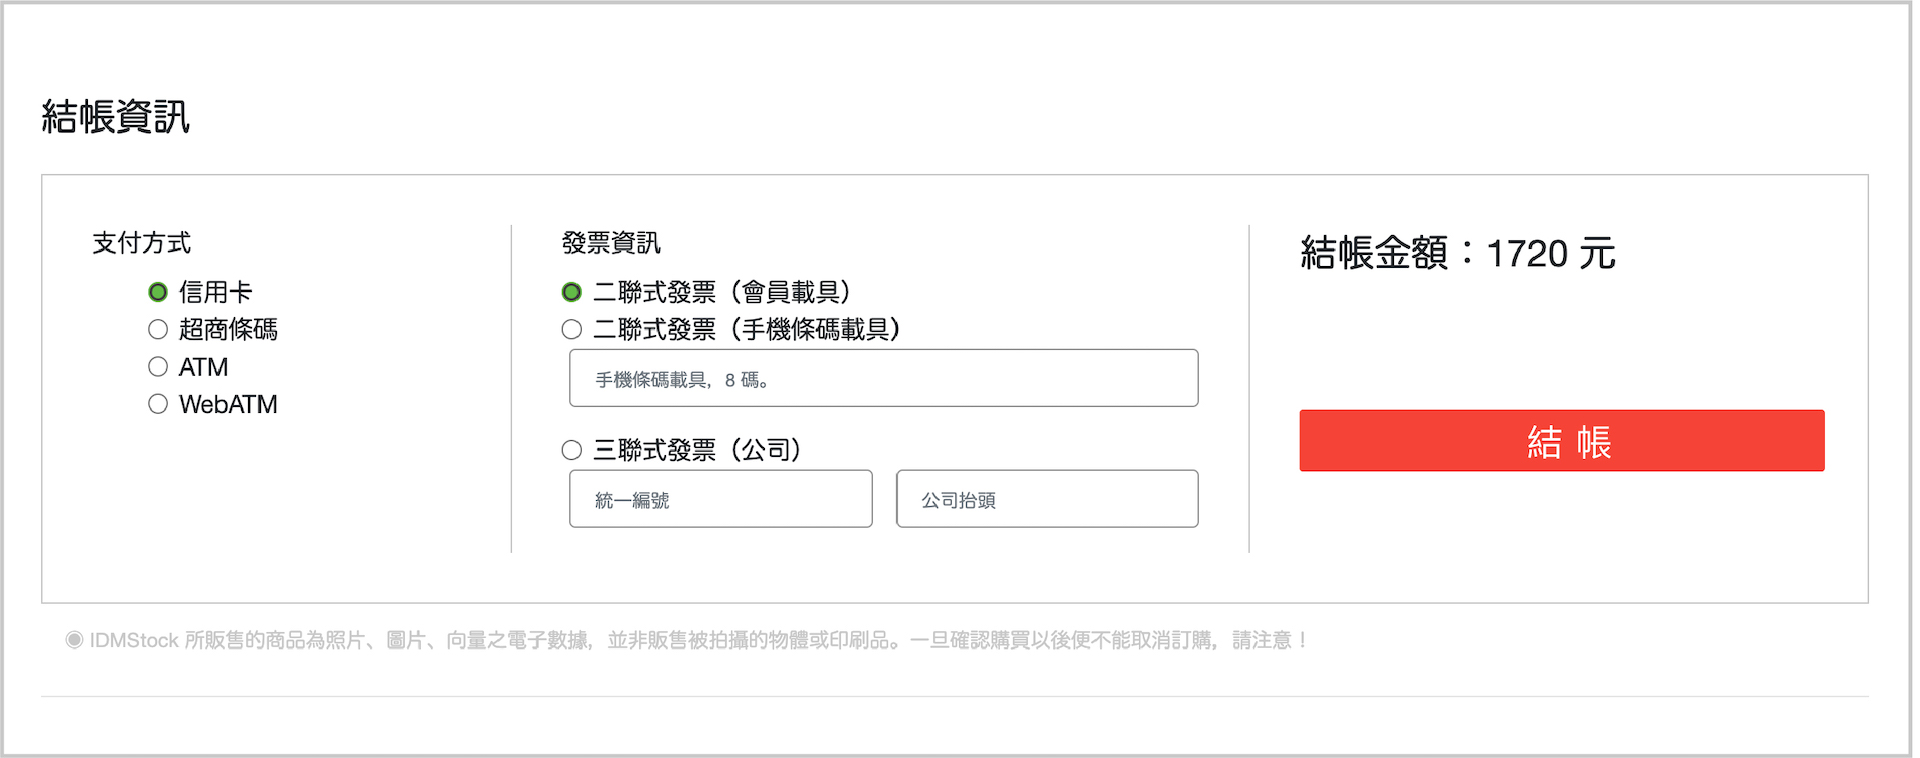The width and height of the screenshot is (1920, 758).
Task: Click the 三聯式發票（公司）label text
Action: (x=699, y=450)
